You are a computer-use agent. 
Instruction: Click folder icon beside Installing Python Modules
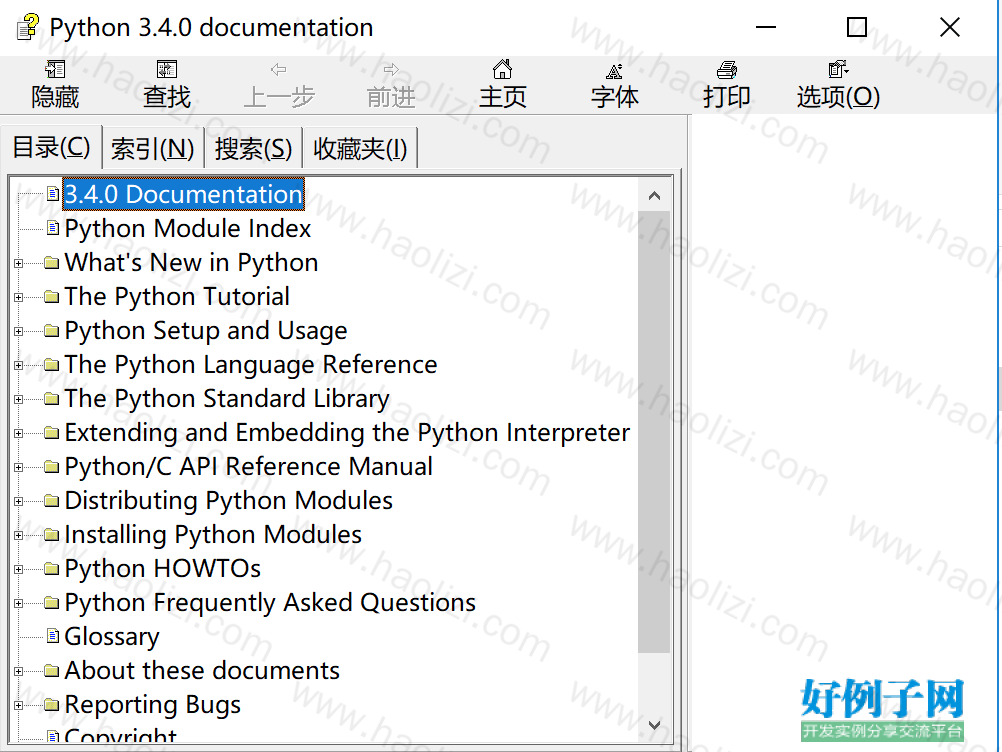[x=52, y=534]
